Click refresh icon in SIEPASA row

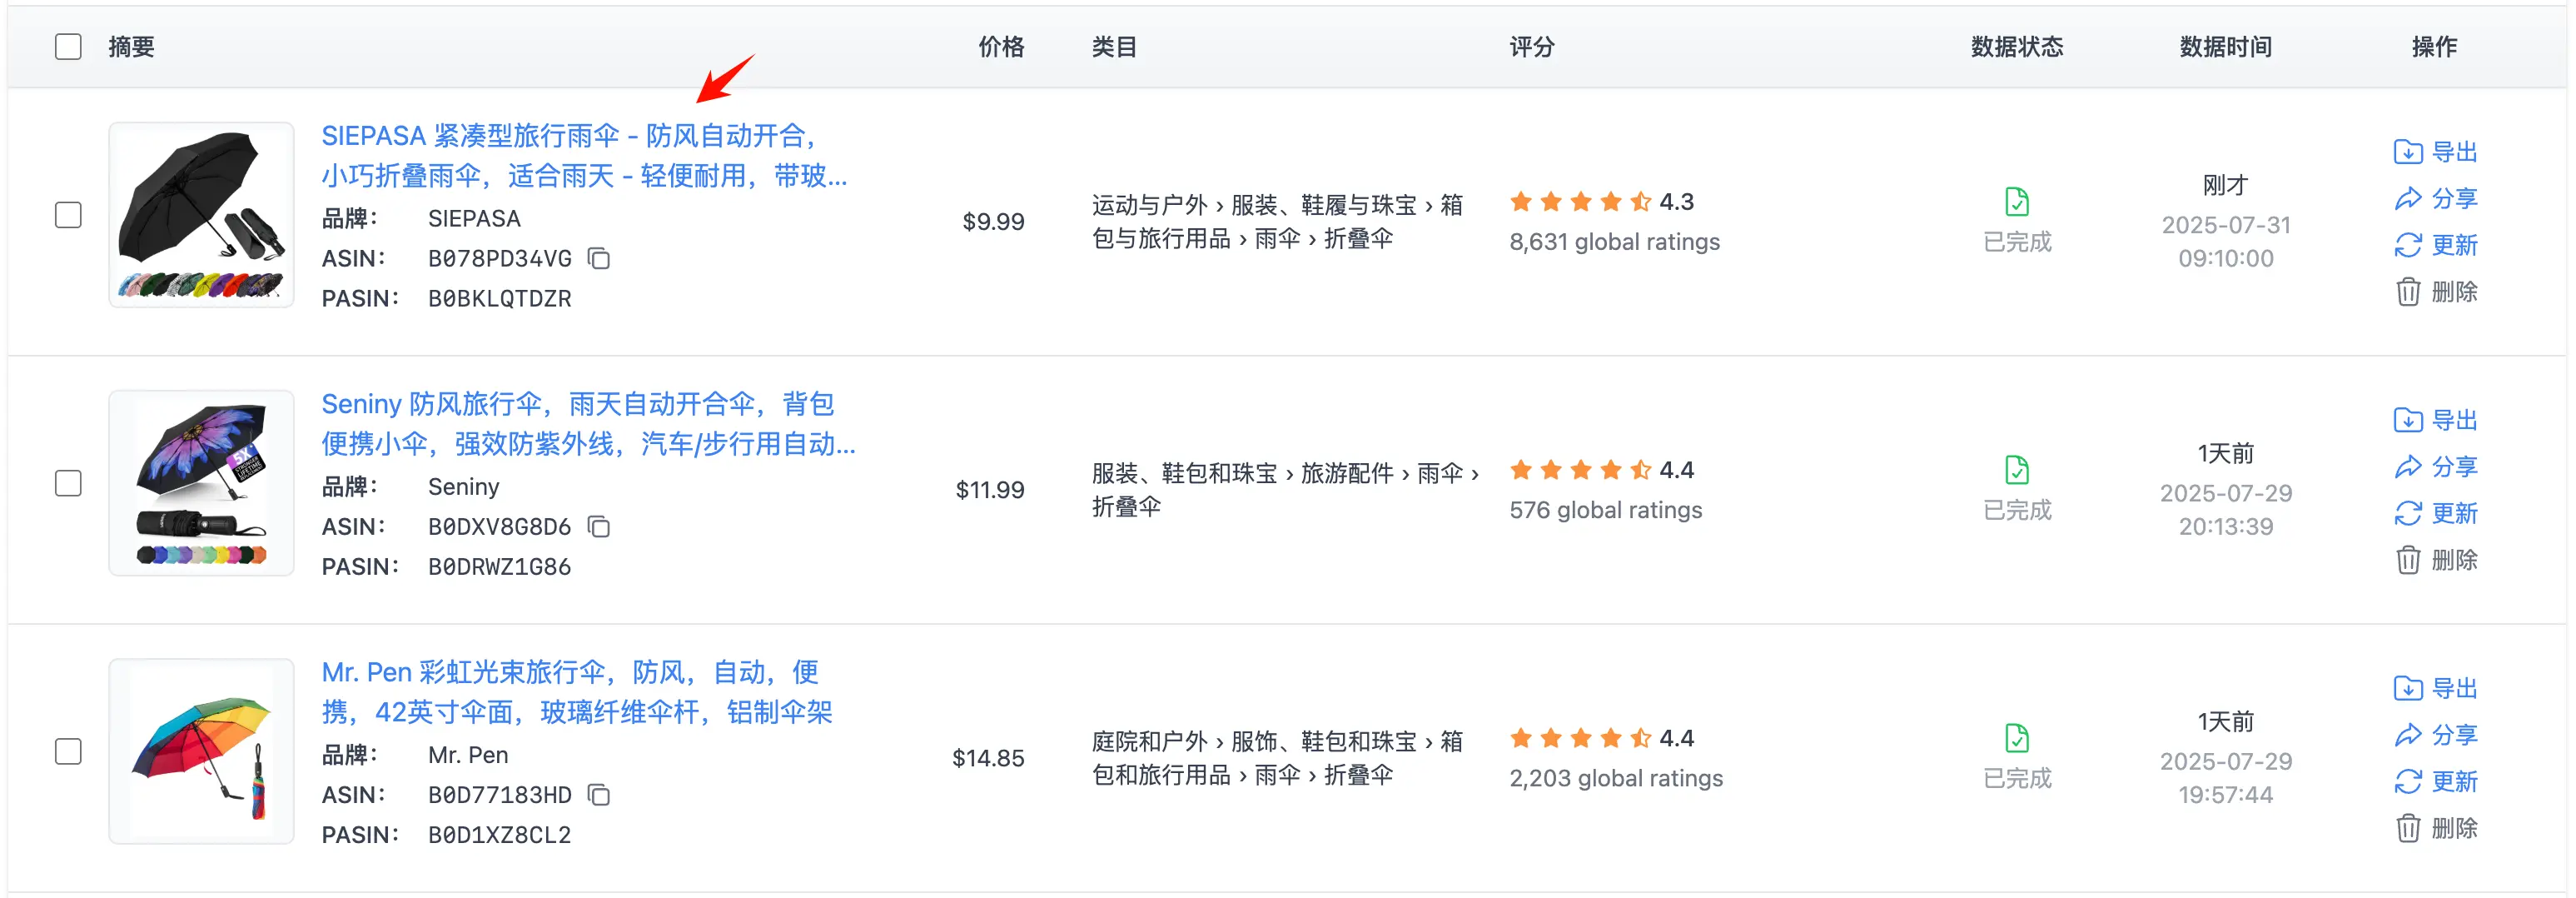tap(2408, 245)
